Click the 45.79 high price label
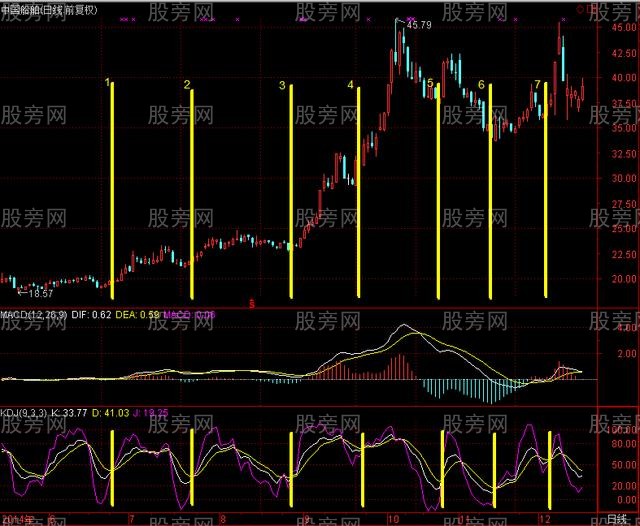 click(419, 25)
